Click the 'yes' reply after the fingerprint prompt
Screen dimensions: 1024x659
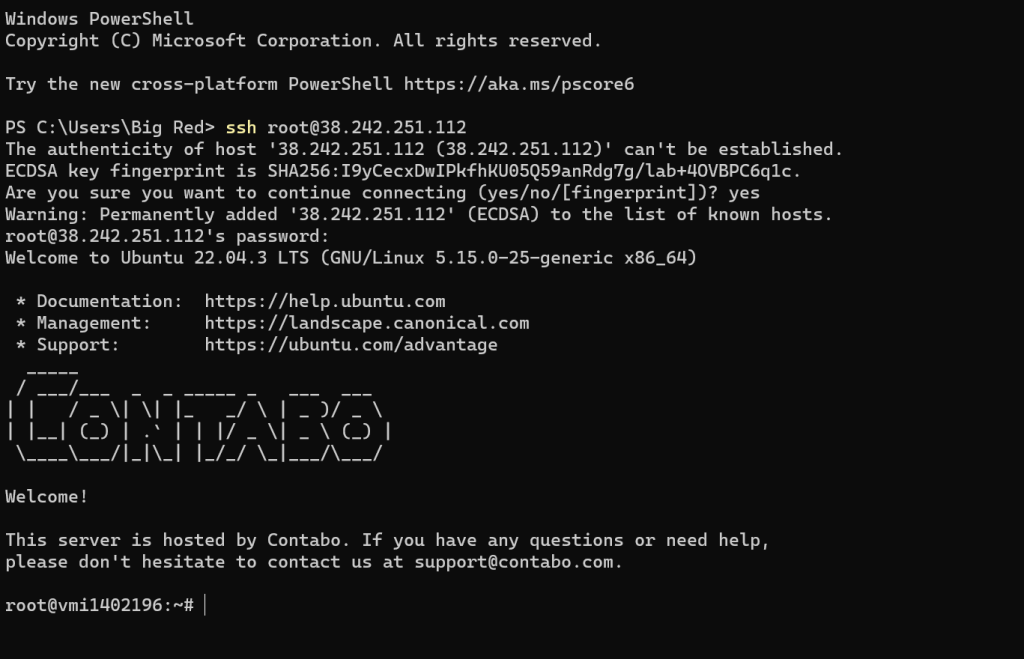744,193
